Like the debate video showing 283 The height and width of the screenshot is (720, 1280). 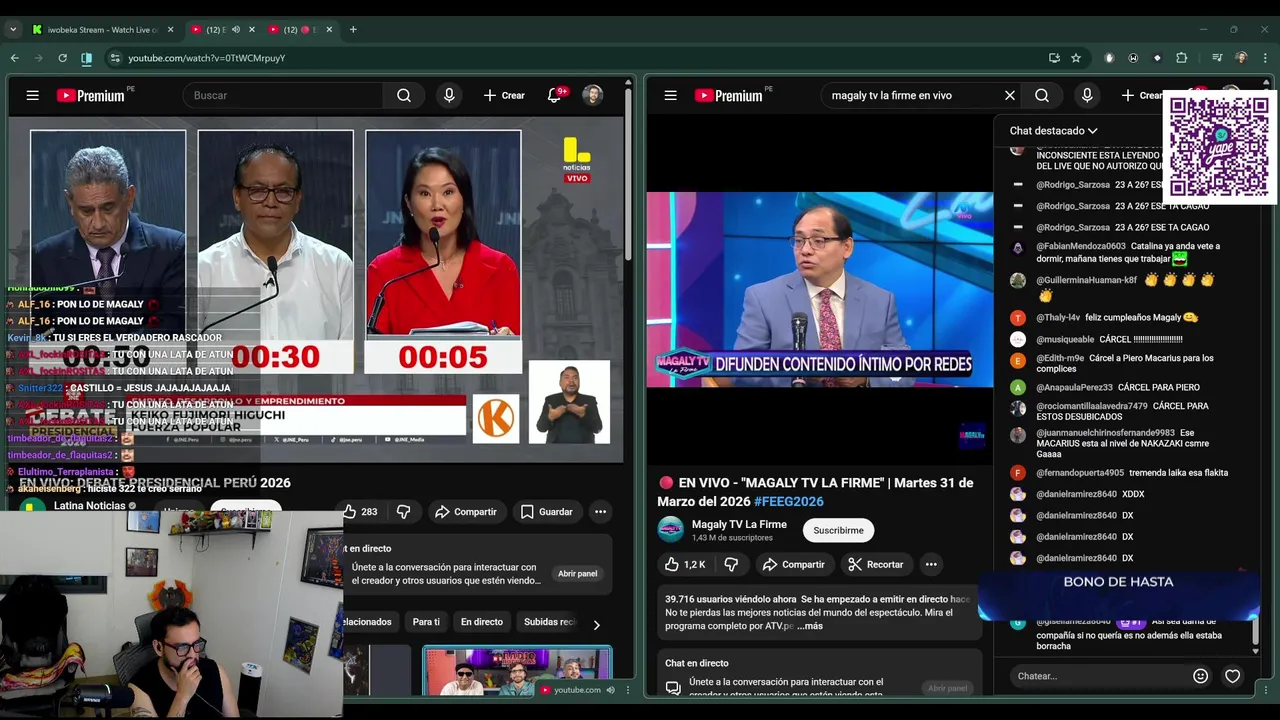360,511
